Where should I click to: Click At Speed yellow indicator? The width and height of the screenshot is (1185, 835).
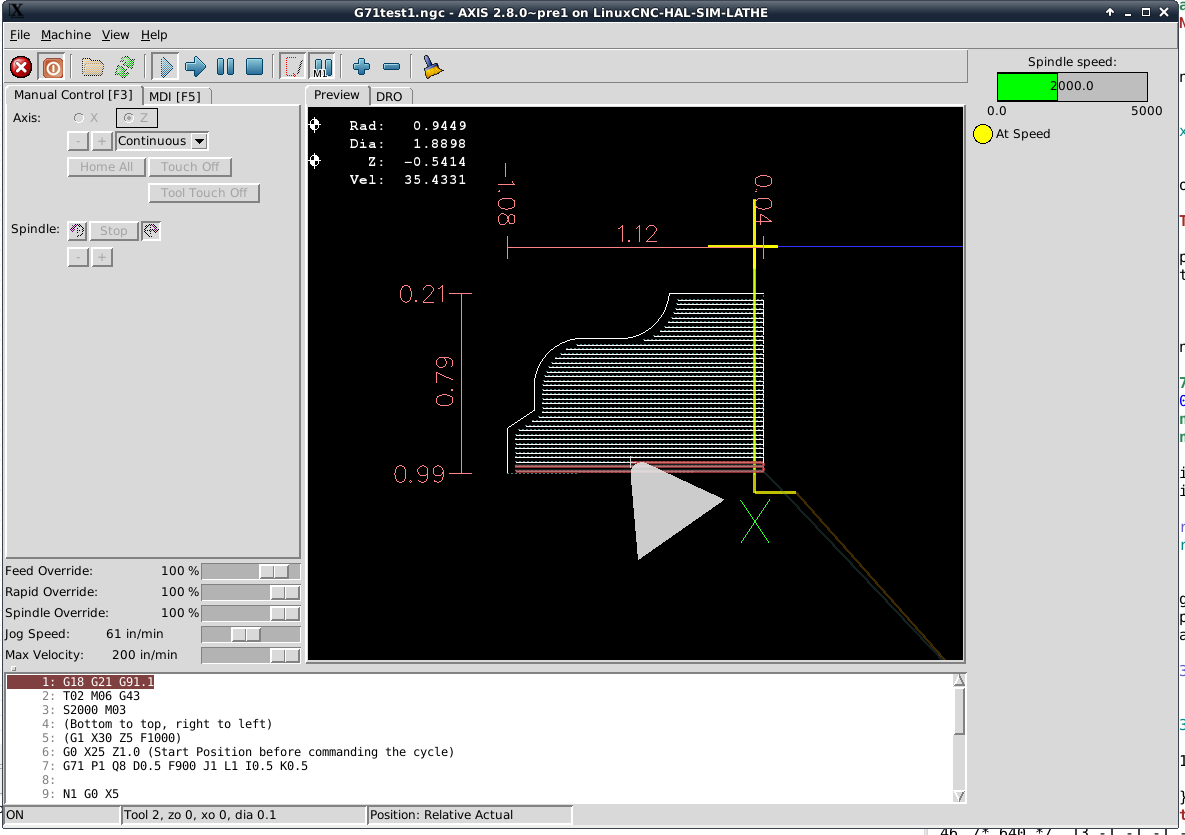coord(982,135)
